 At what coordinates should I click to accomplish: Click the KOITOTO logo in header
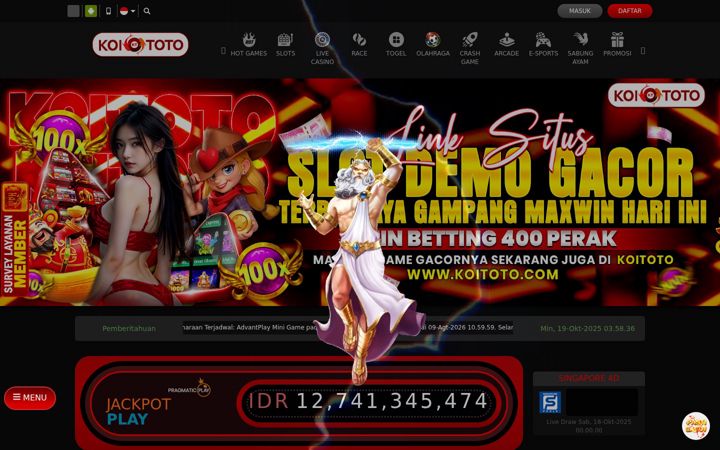[x=141, y=45]
